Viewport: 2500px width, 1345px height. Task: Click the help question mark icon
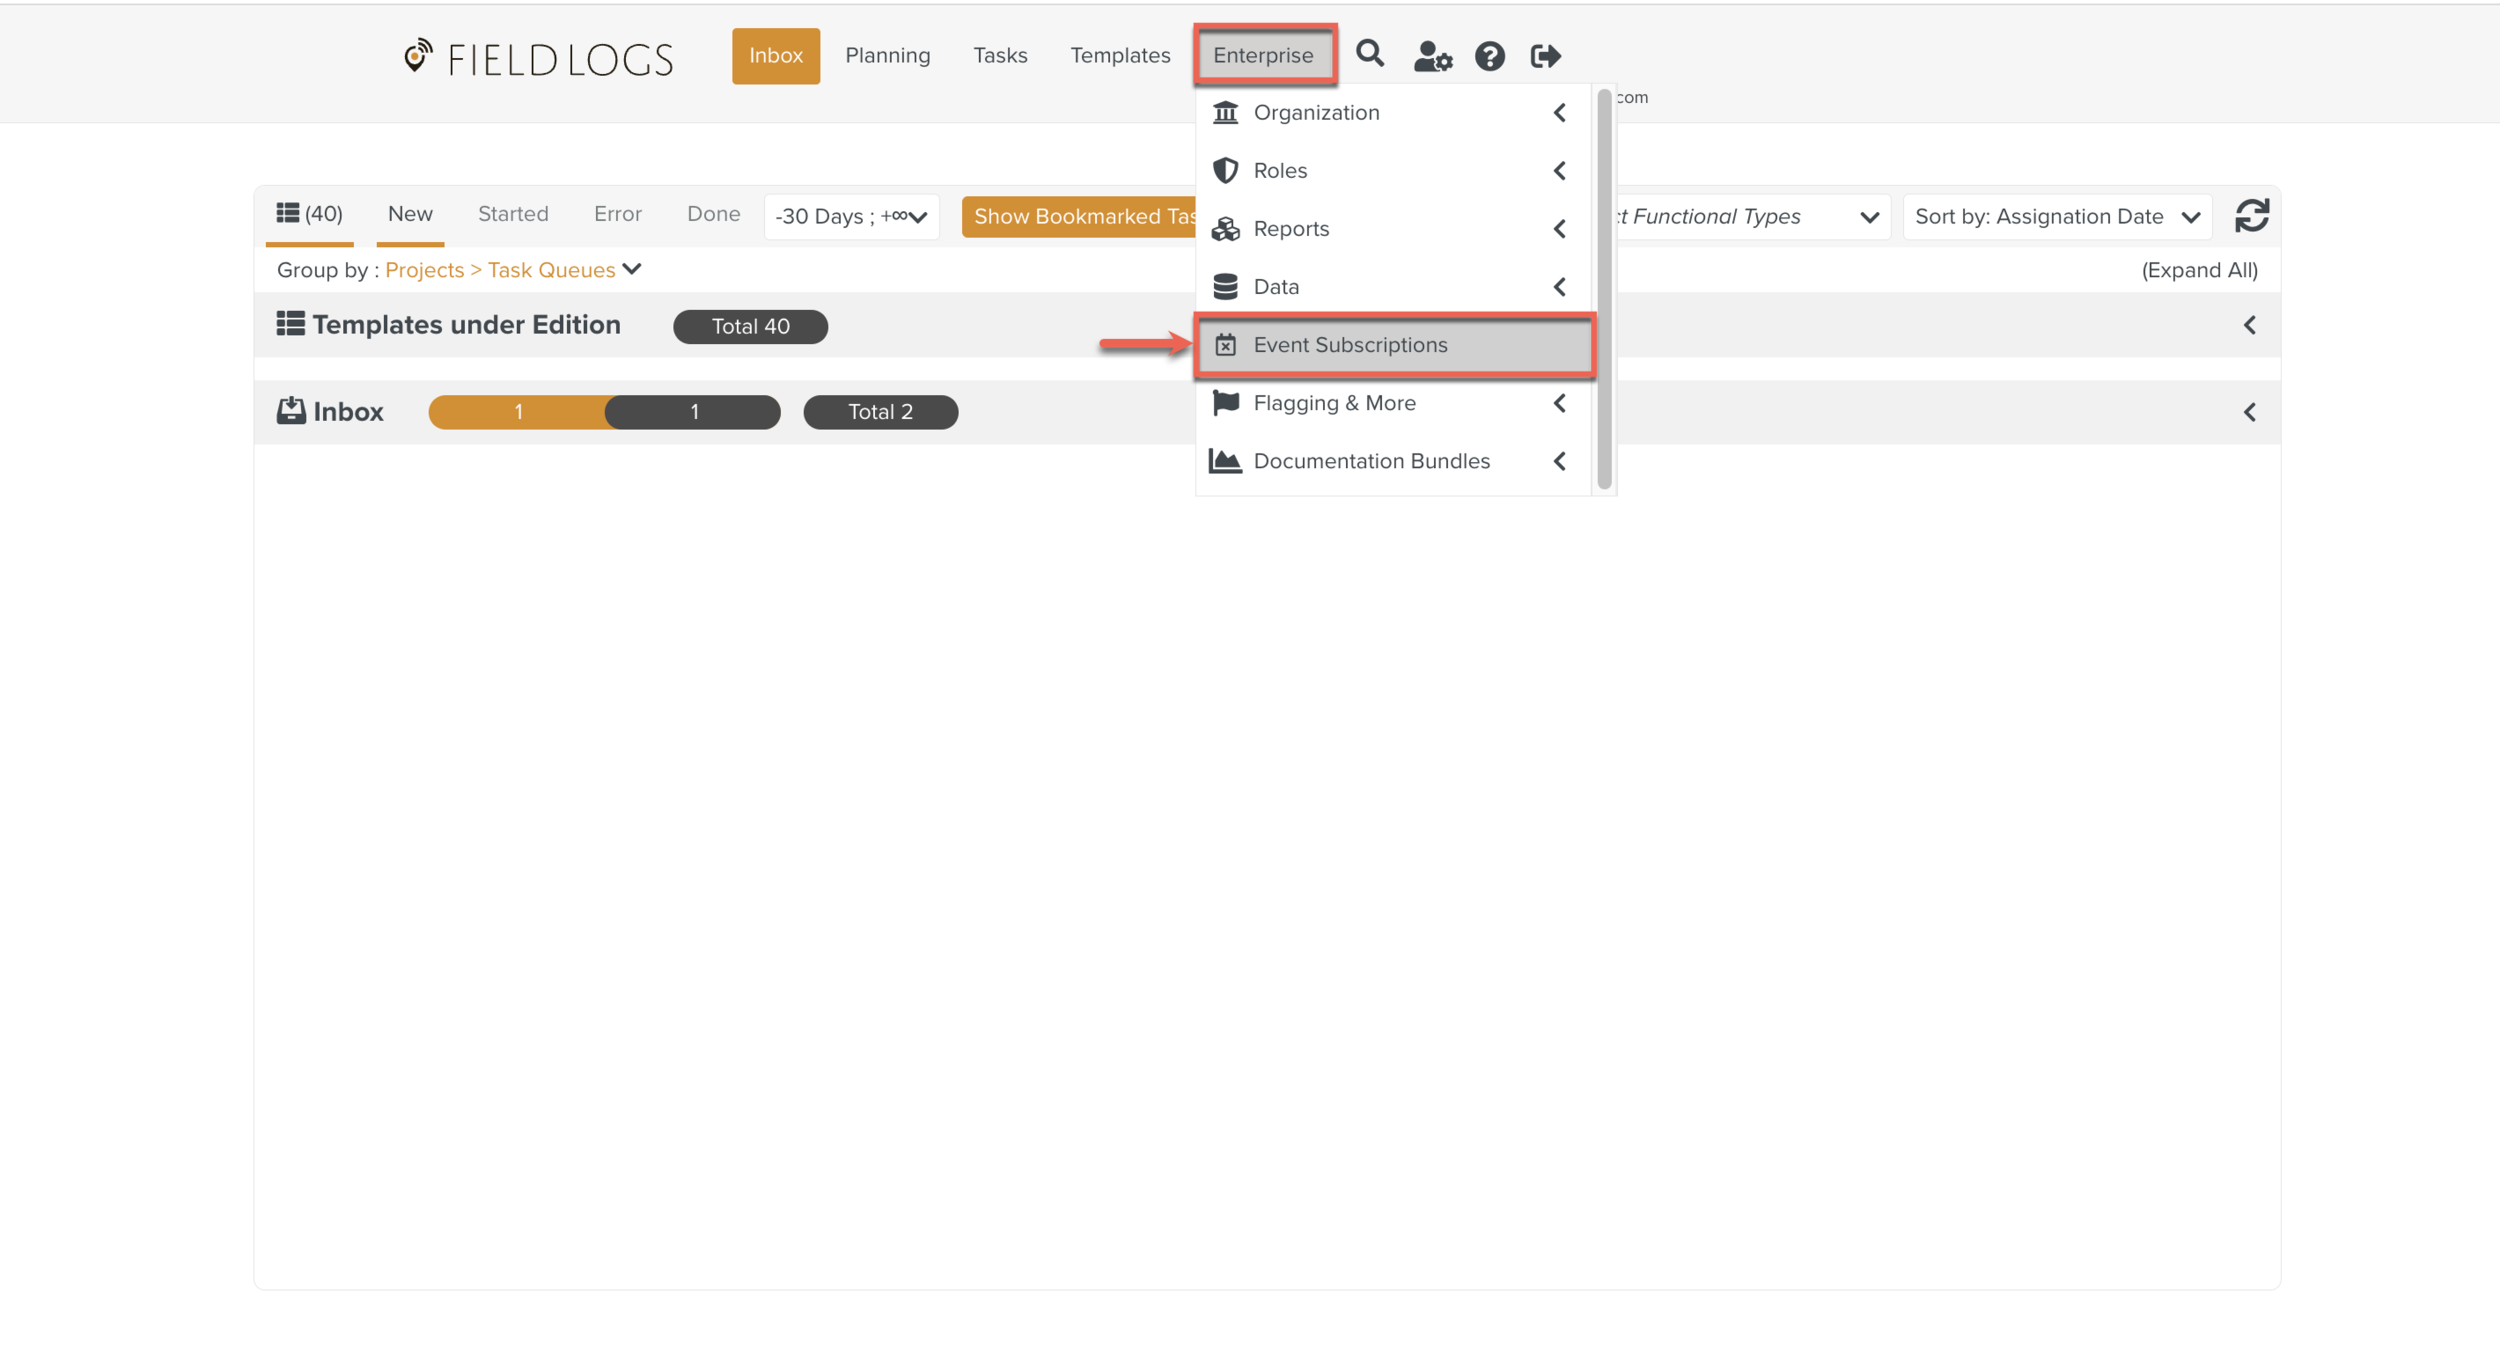[x=1489, y=56]
